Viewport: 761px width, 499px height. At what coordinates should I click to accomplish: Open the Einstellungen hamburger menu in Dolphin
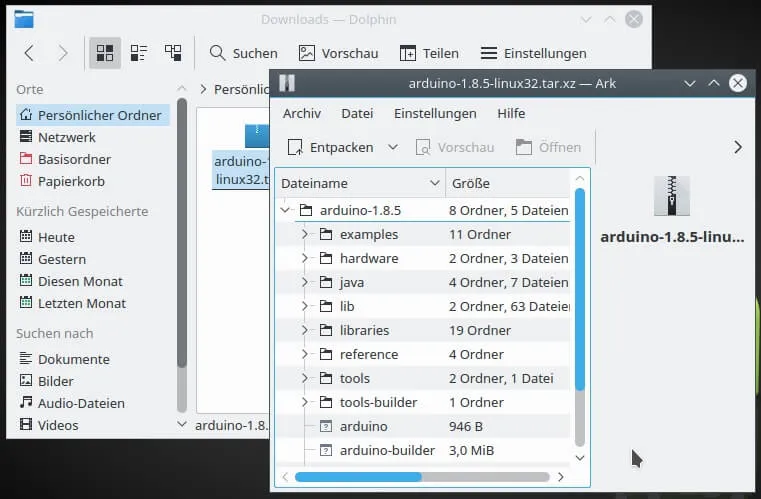(x=488, y=53)
